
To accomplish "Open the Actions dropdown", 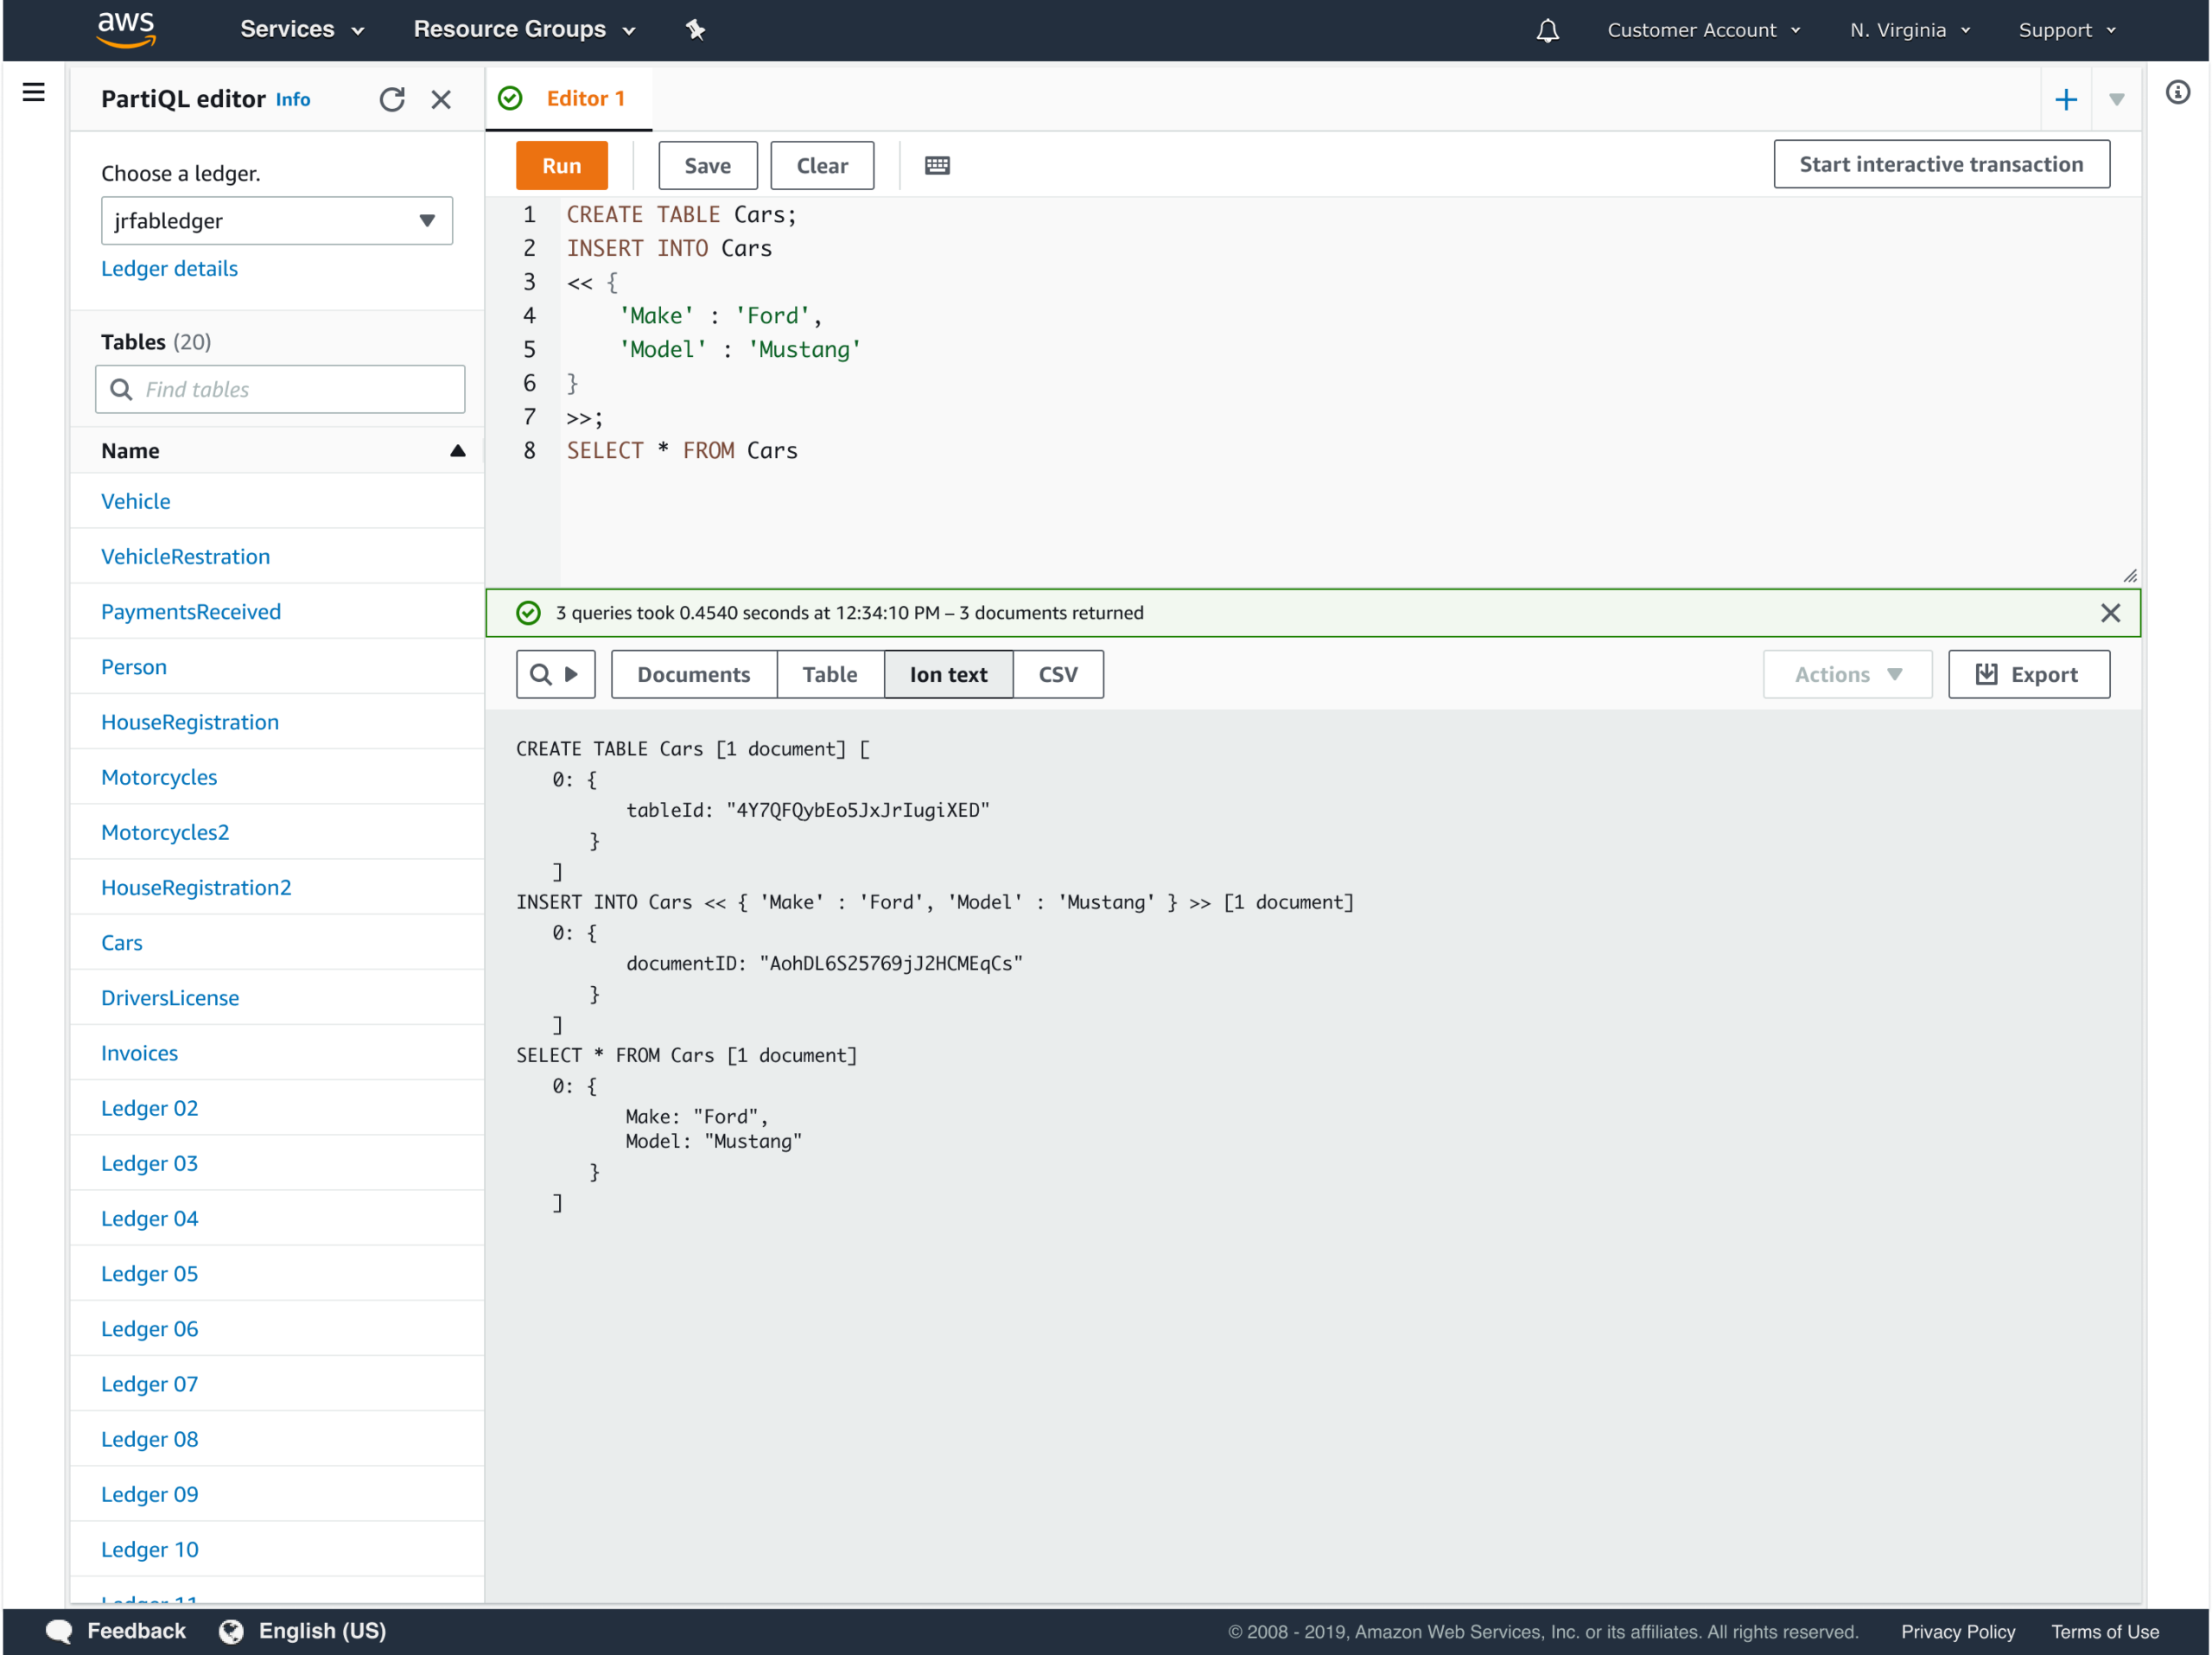I will [1846, 674].
